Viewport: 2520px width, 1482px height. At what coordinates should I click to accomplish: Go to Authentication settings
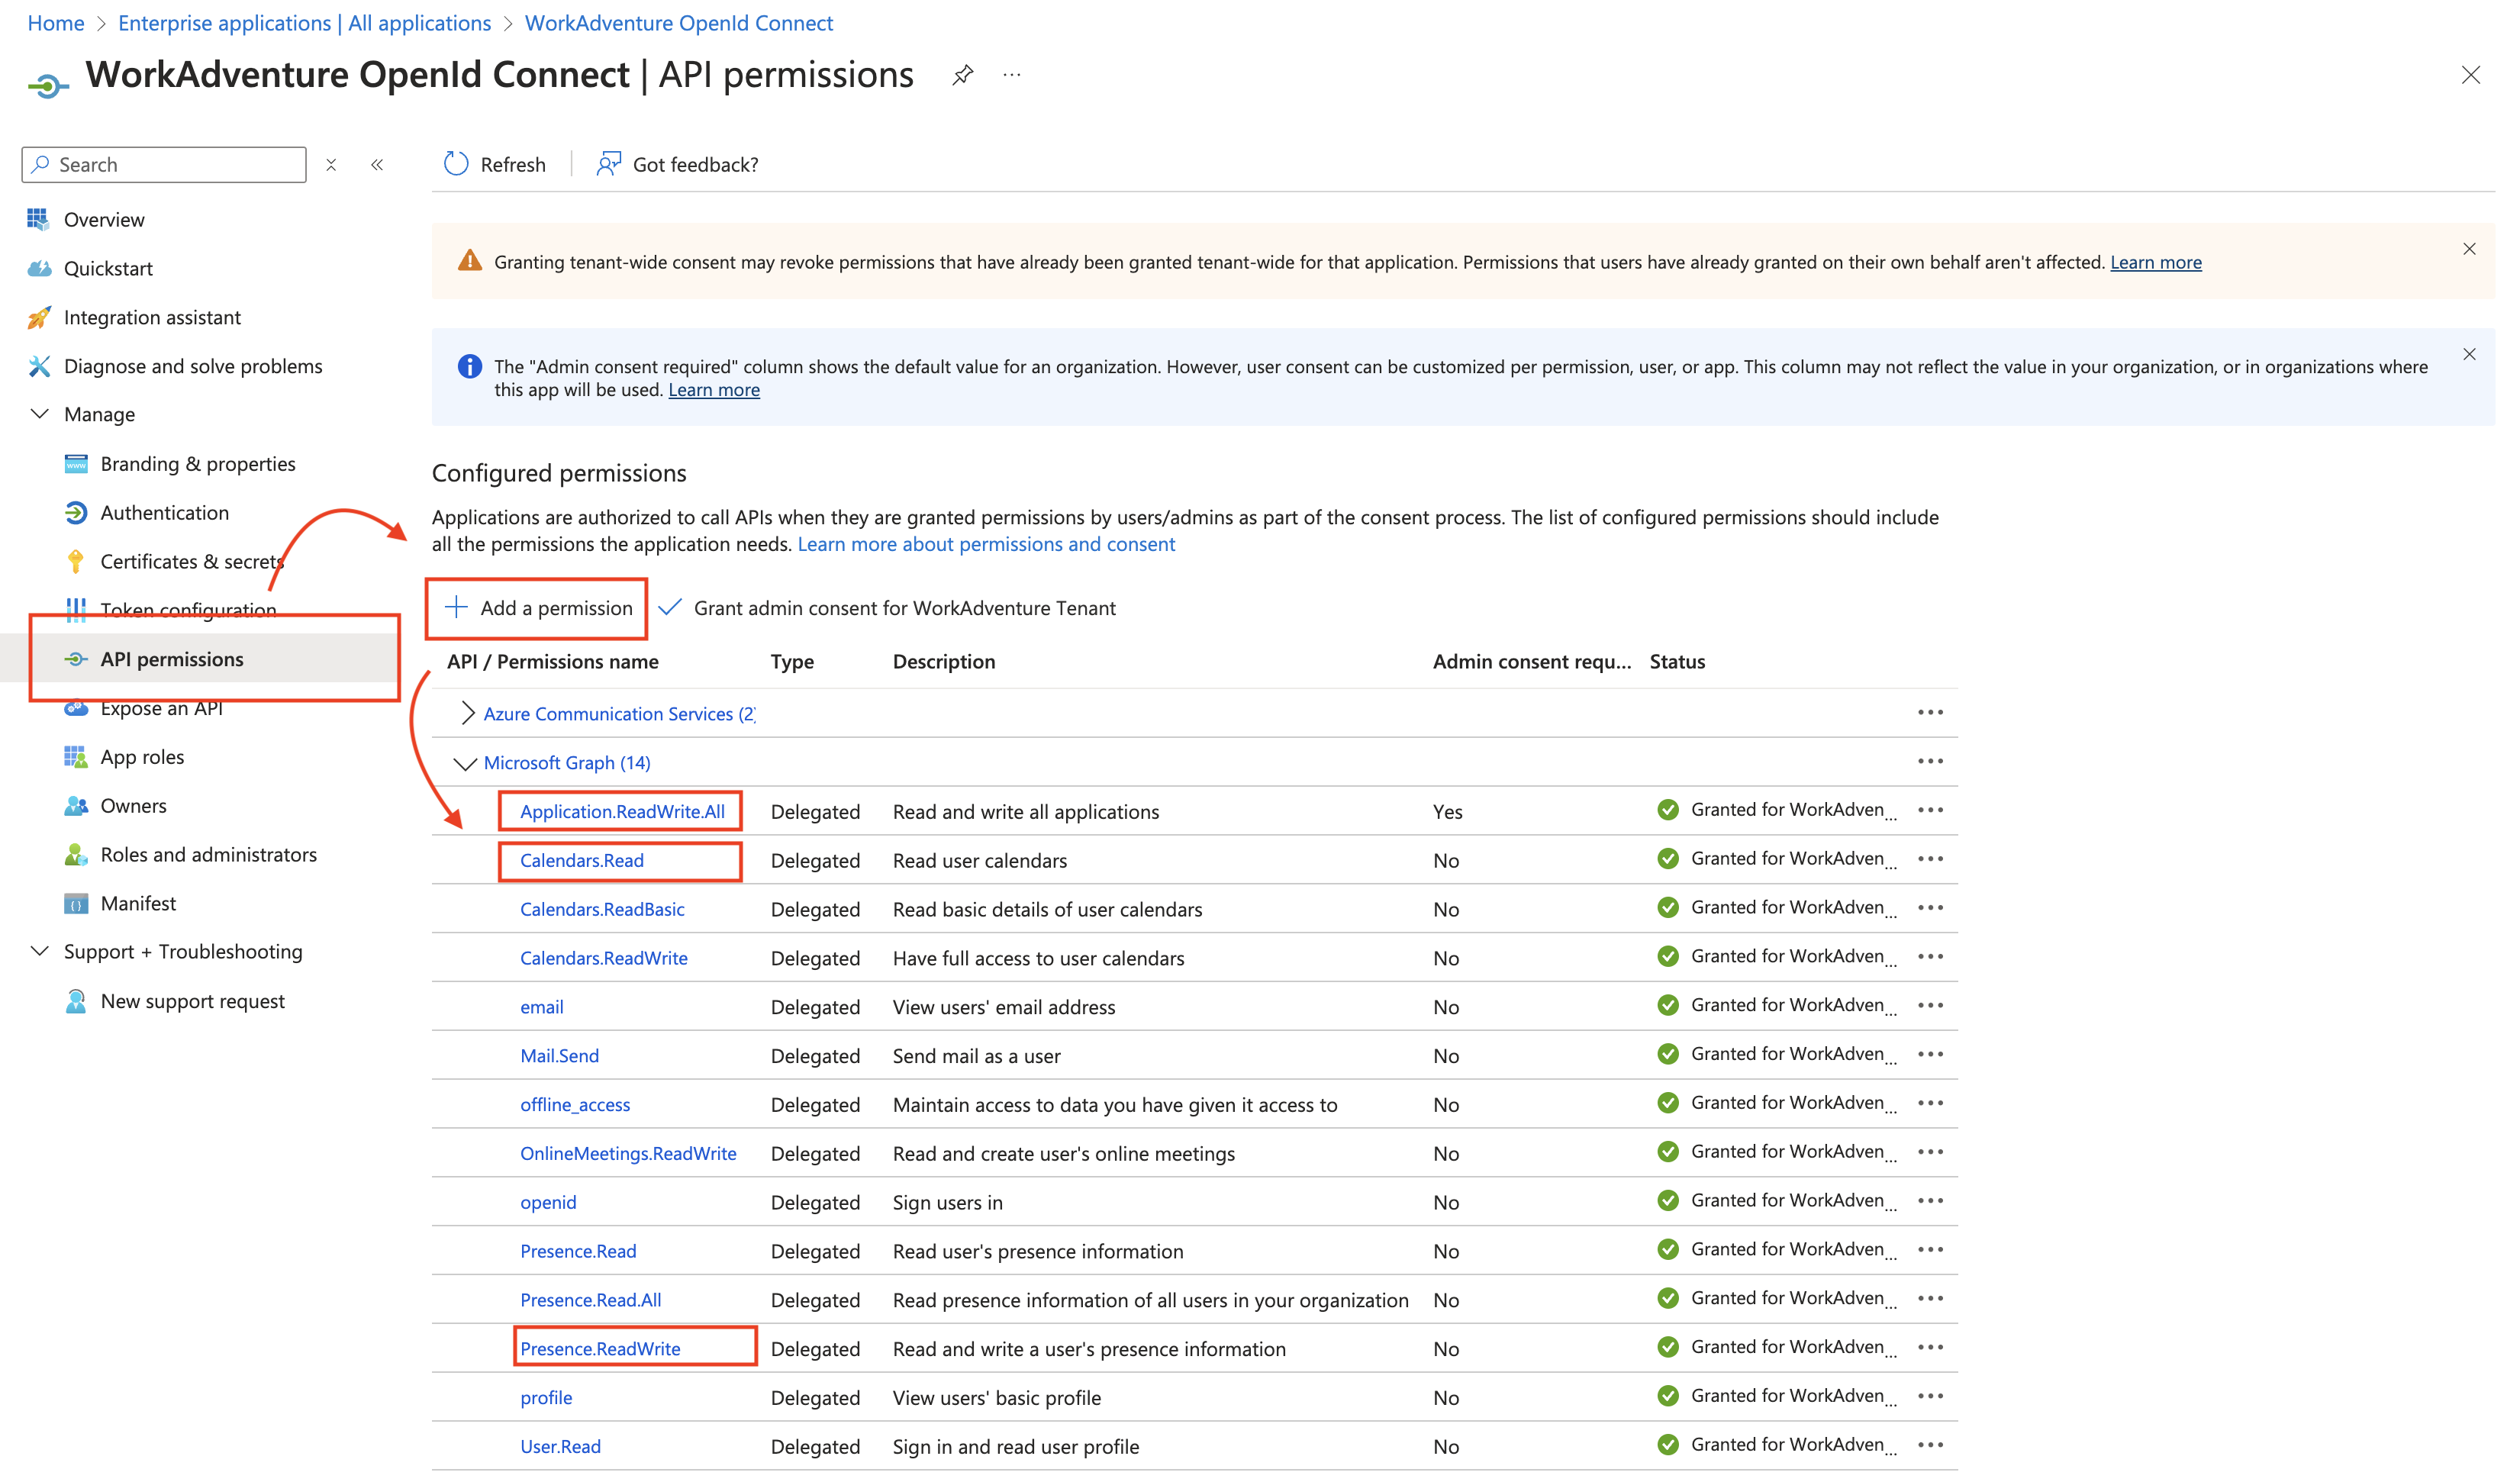click(164, 512)
